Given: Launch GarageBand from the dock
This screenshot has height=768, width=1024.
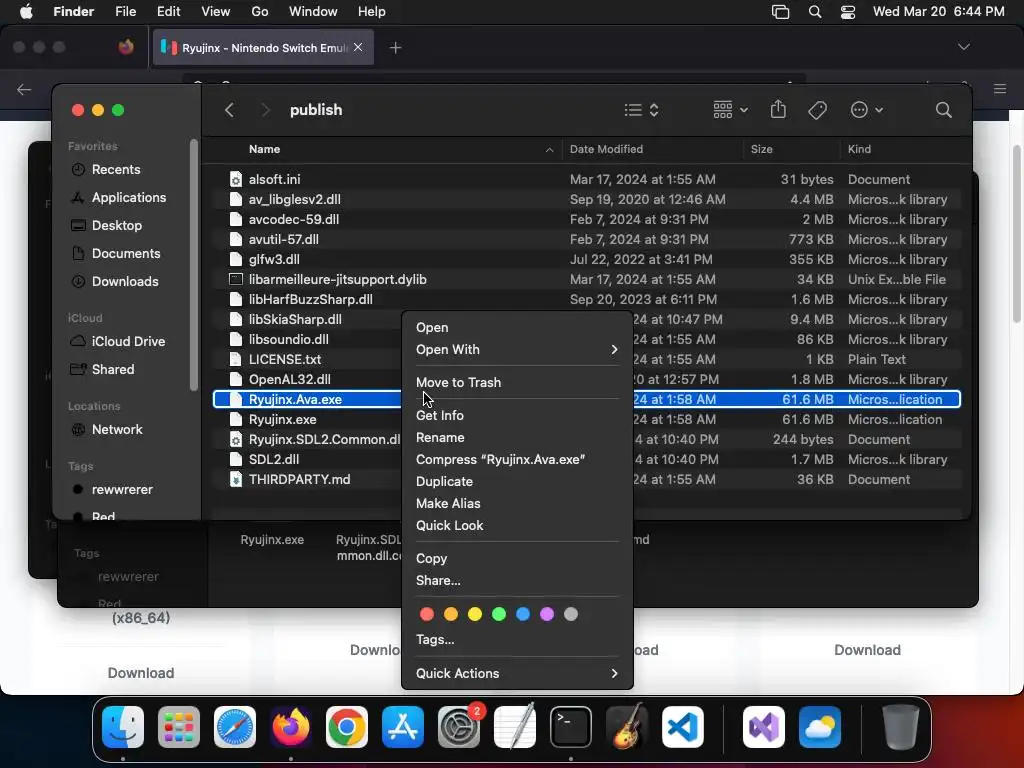Looking at the screenshot, I should [x=627, y=727].
